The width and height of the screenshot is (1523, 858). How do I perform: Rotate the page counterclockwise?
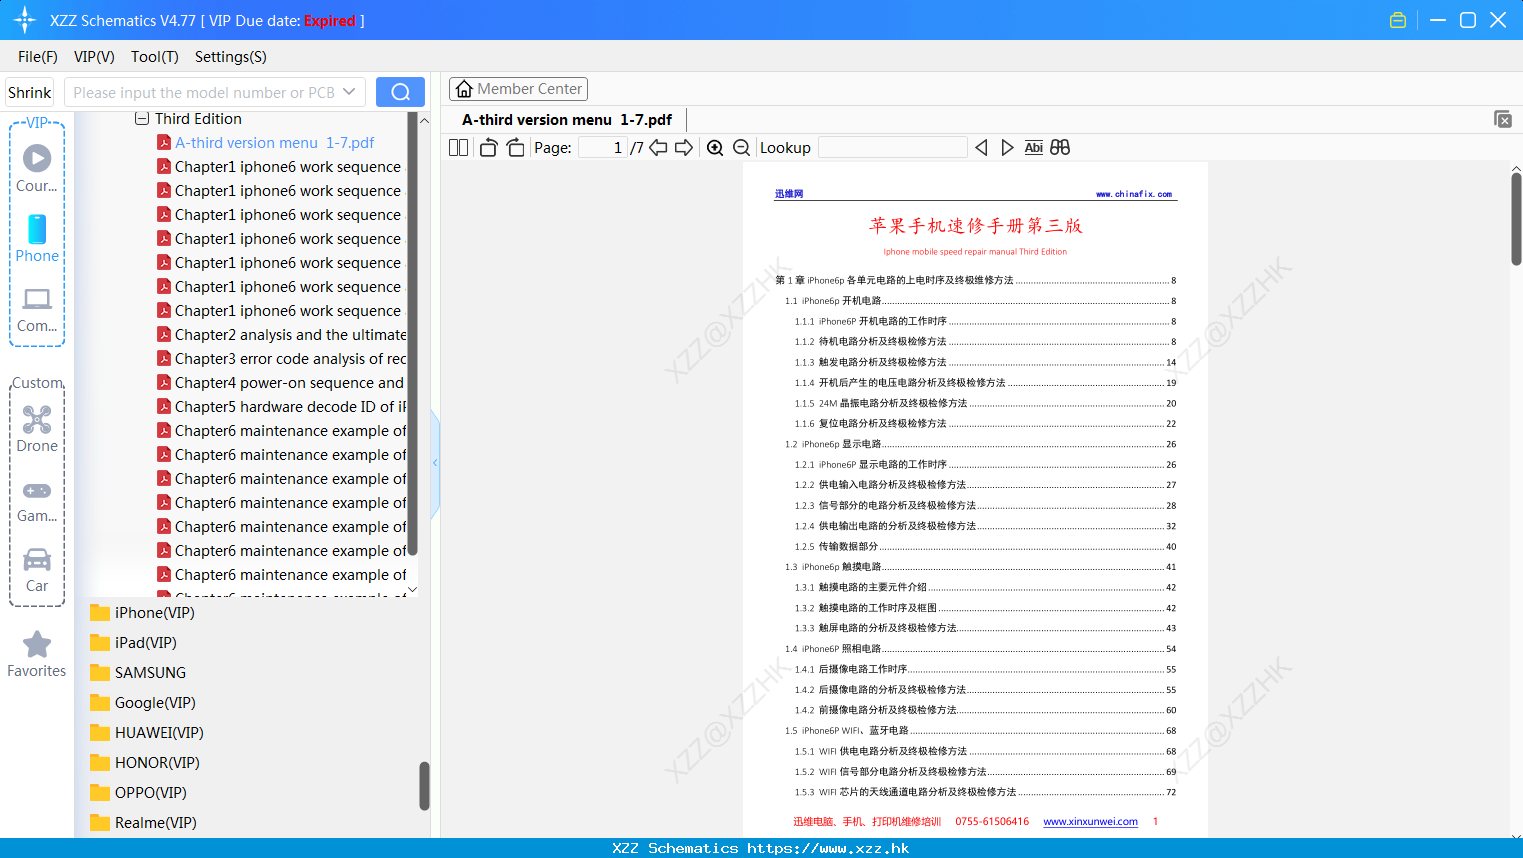click(488, 148)
